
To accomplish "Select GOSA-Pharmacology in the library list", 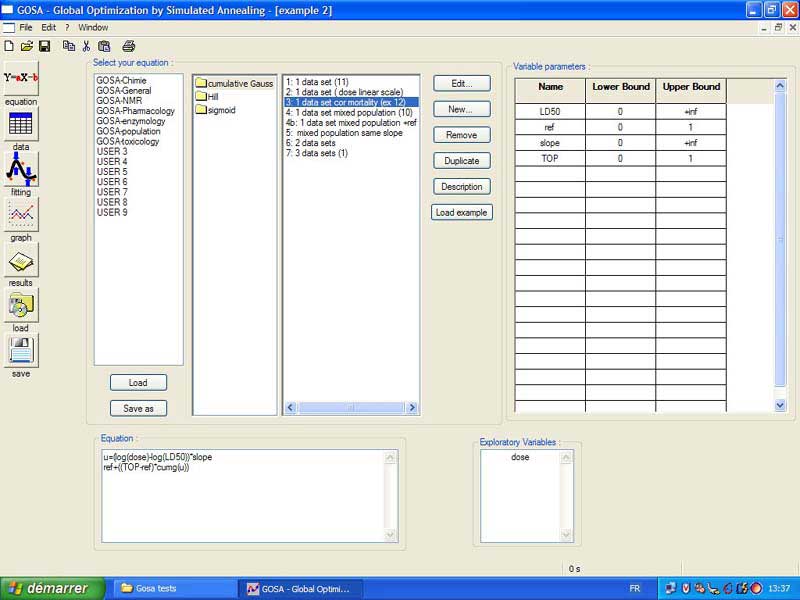I will pos(136,111).
